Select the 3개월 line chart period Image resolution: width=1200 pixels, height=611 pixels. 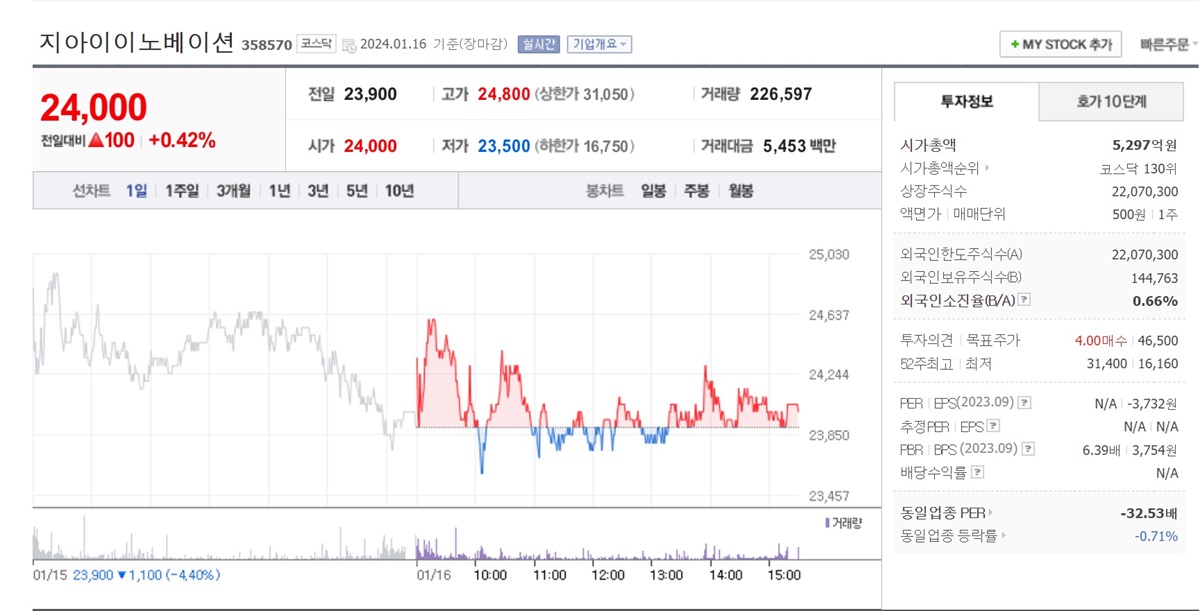(233, 191)
